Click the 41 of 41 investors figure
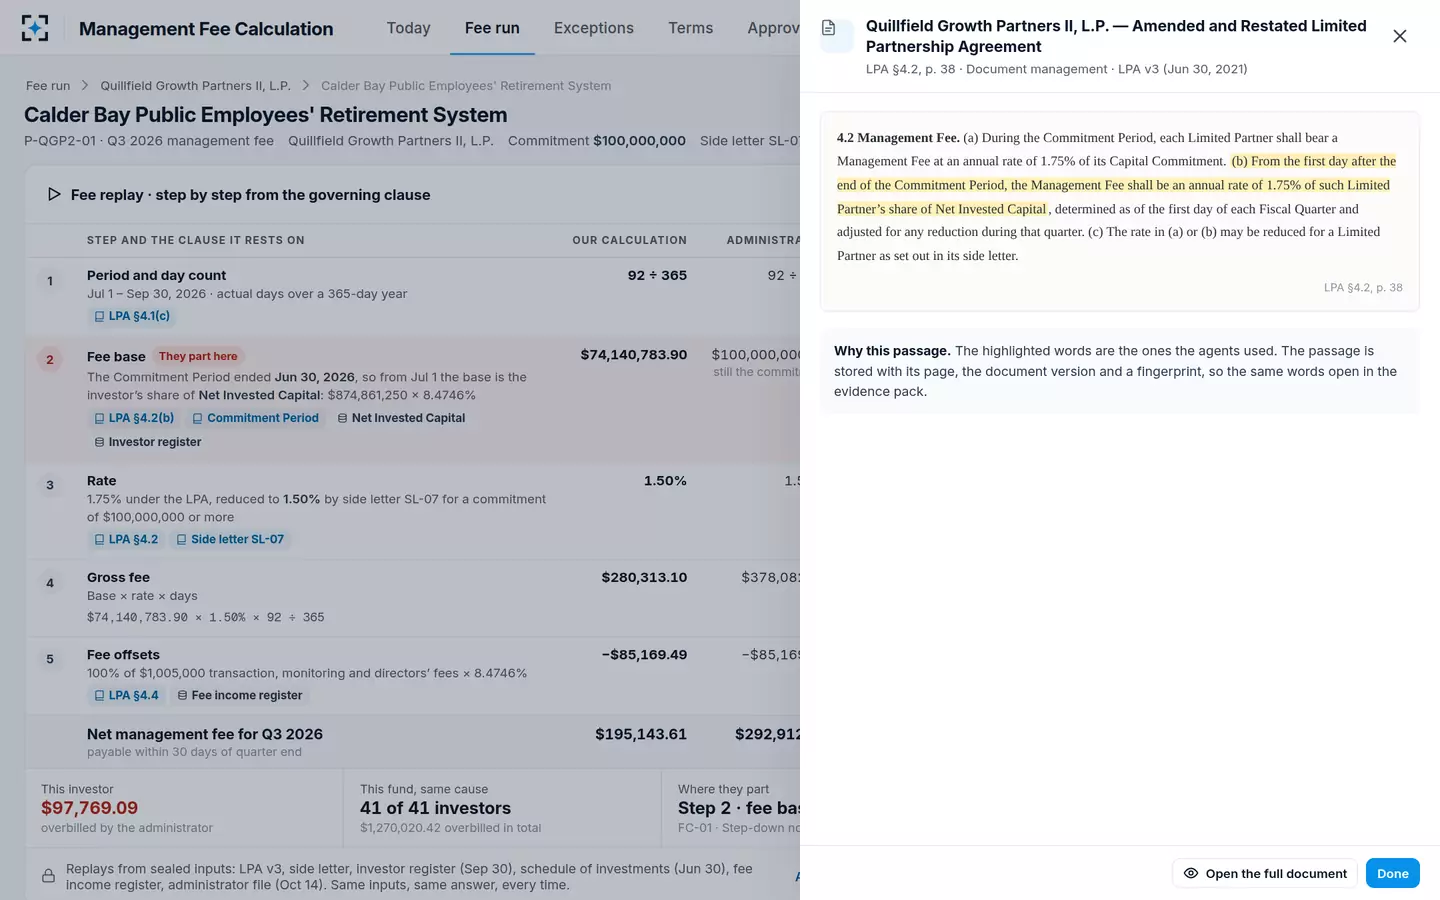Image resolution: width=1440 pixels, height=900 pixels. pyautogui.click(x=435, y=808)
